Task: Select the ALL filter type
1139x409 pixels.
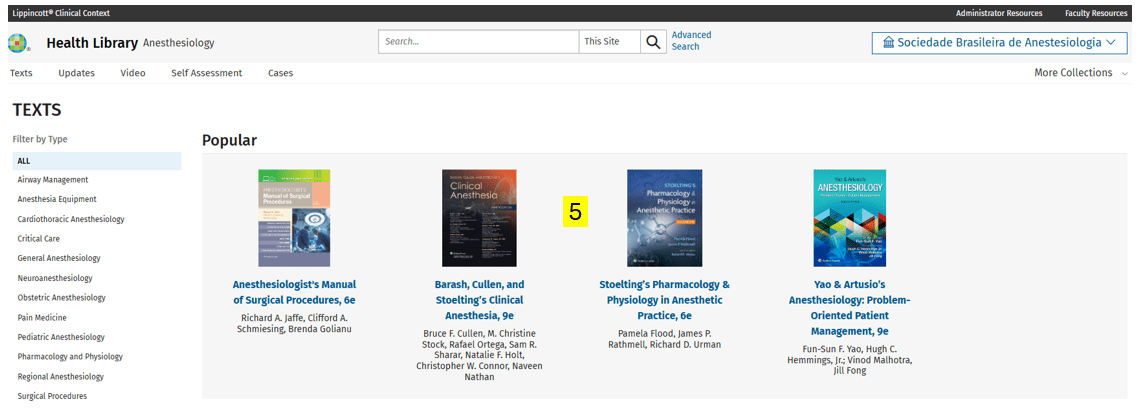Action: 97,161
